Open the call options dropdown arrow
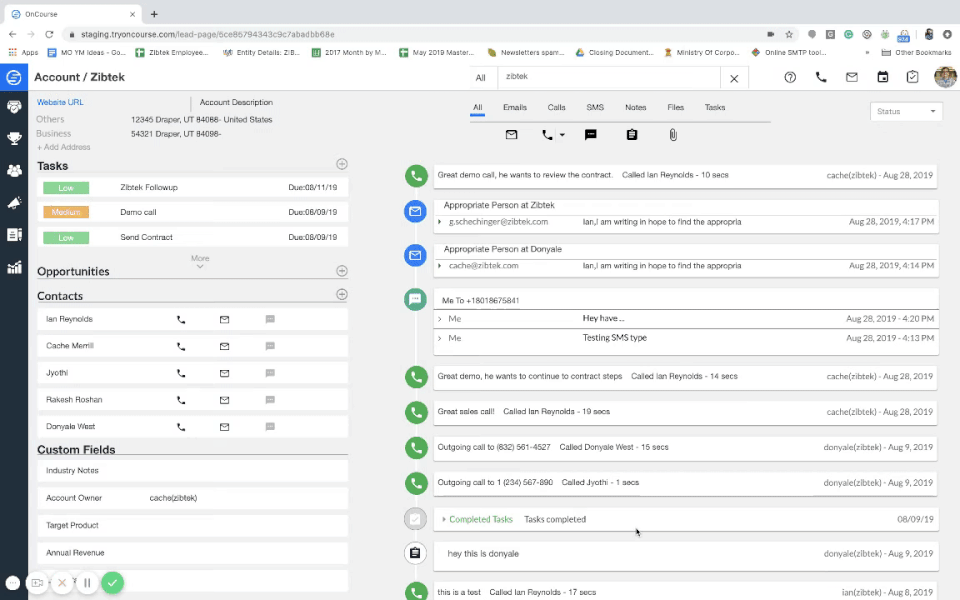 click(x=562, y=135)
